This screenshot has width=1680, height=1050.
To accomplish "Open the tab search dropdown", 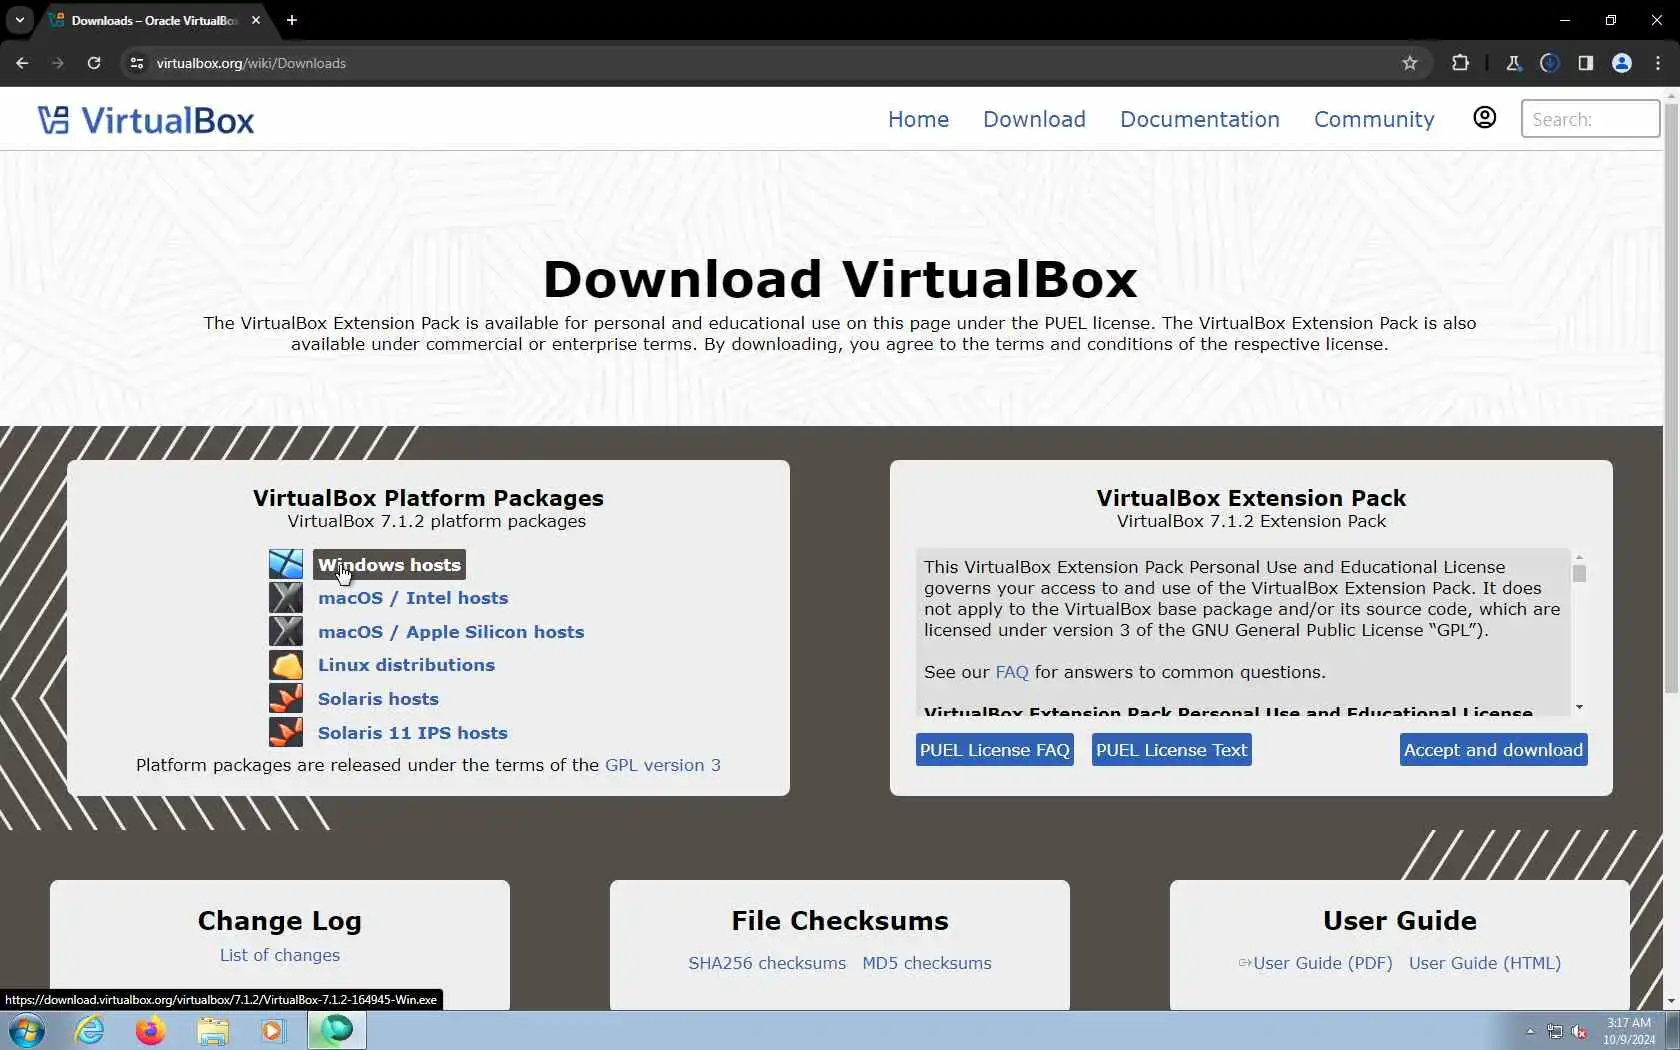I will pyautogui.click(x=19, y=20).
